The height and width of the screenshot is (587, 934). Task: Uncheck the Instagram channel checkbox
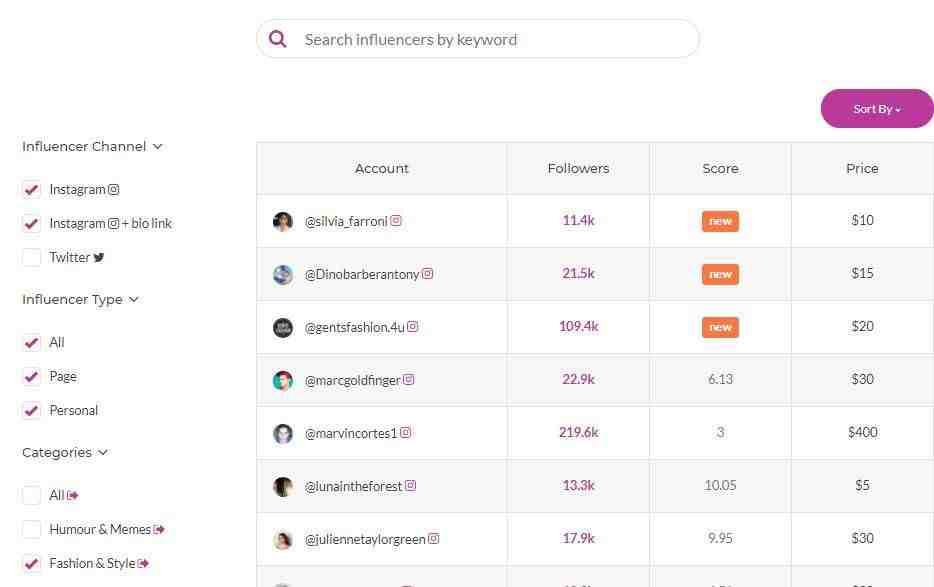click(x=32, y=190)
